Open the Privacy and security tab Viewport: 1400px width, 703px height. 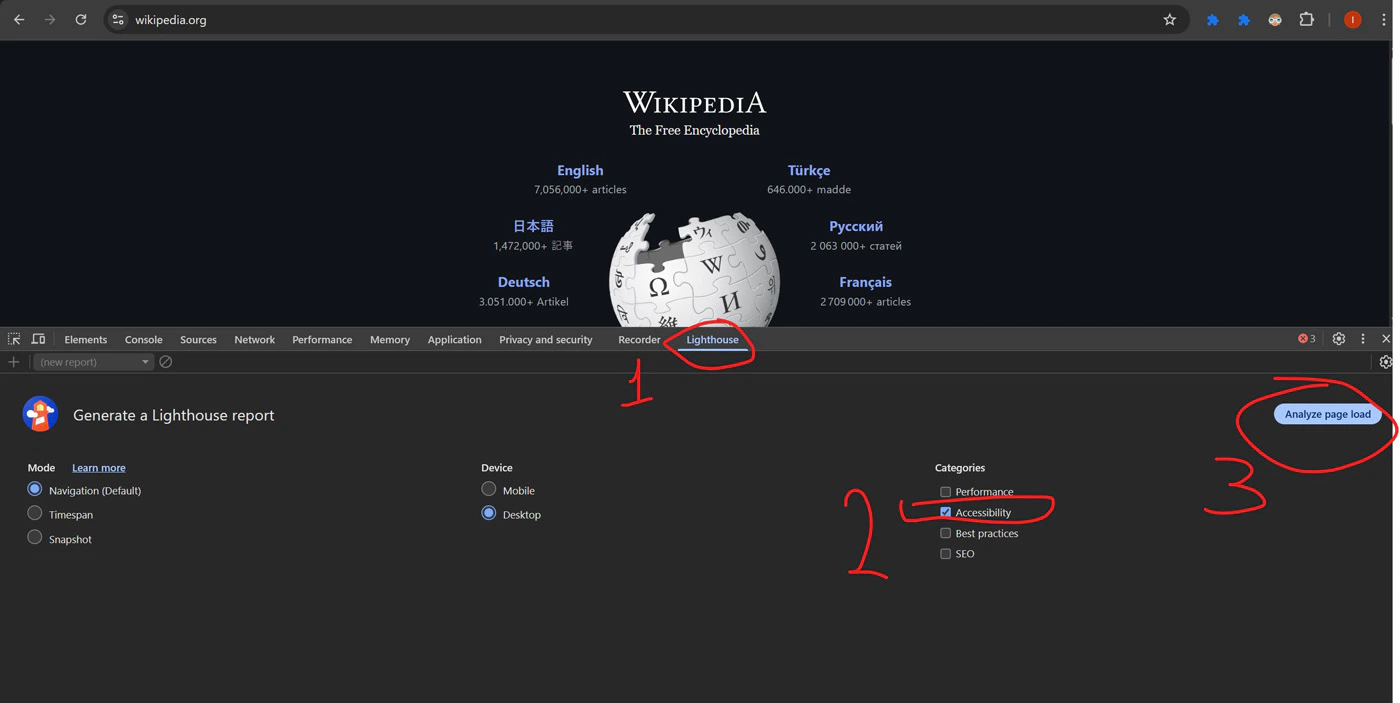click(546, 340)
